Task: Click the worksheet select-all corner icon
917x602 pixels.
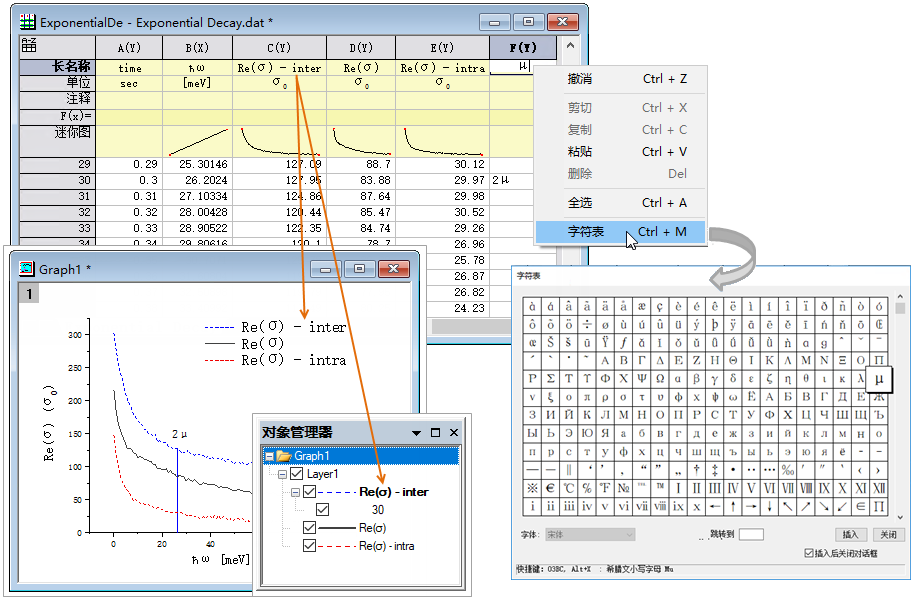Action: tap(29, 46)
